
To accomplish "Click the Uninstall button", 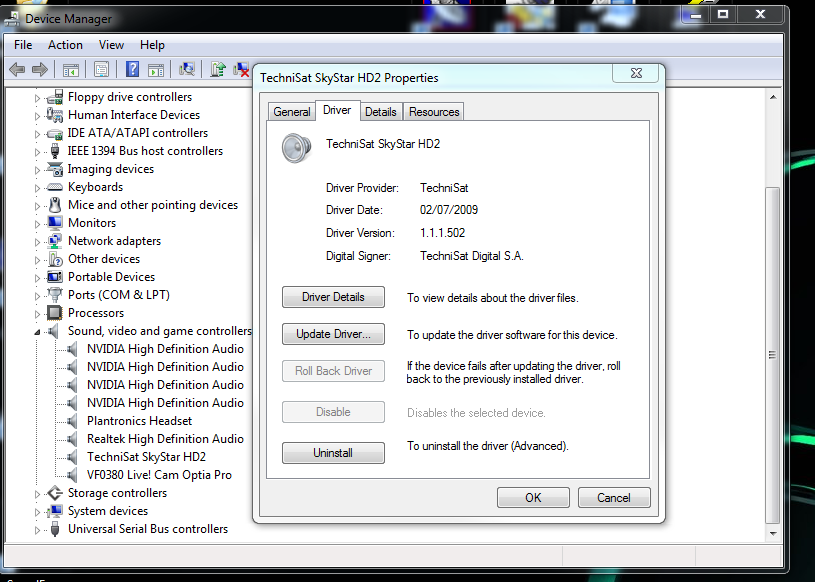I will pos(333,453).
